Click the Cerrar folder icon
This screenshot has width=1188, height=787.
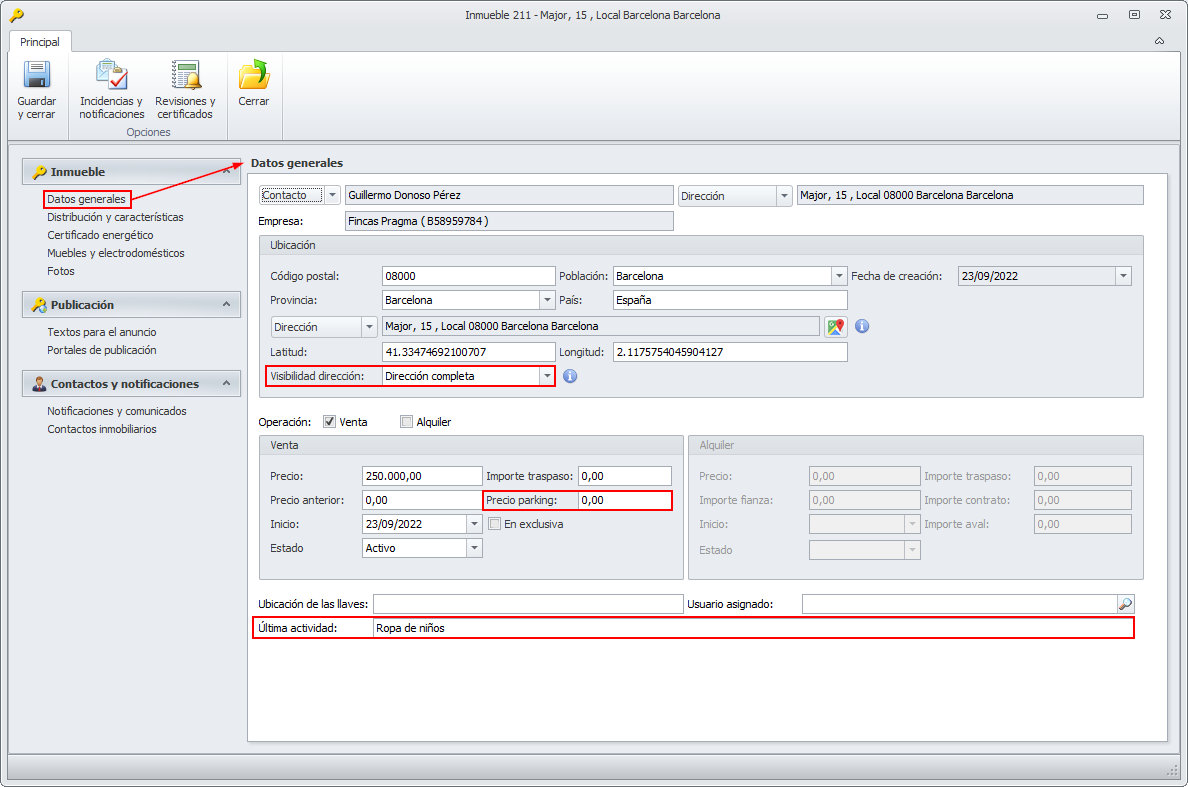click(253, 76)
